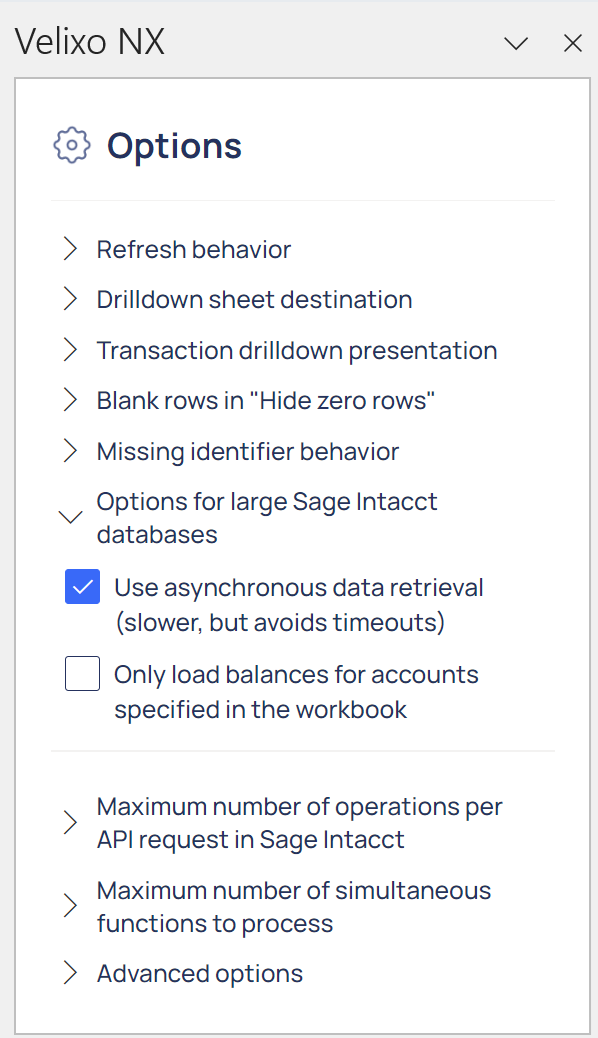This screenshot has height=1038, width=598.
Task: Click Options for large Sage Intacct databases text
Action: pyautogui.click(x=267, y=518)
